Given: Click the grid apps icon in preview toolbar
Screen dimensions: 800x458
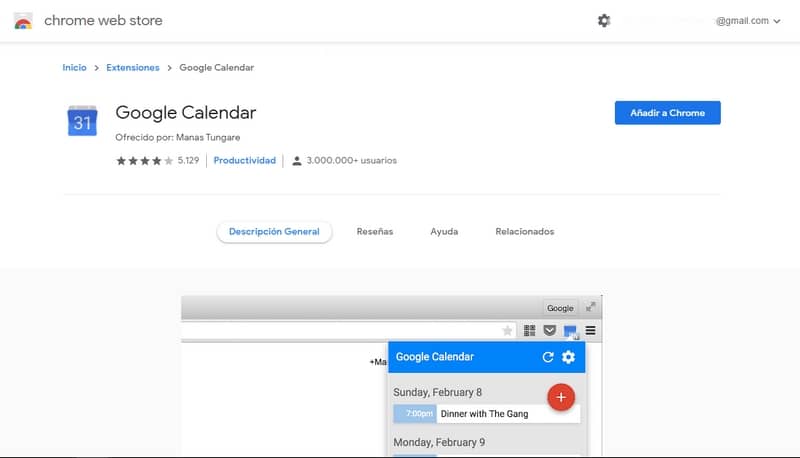Looking at the screenshot, I should pos(530,330).
